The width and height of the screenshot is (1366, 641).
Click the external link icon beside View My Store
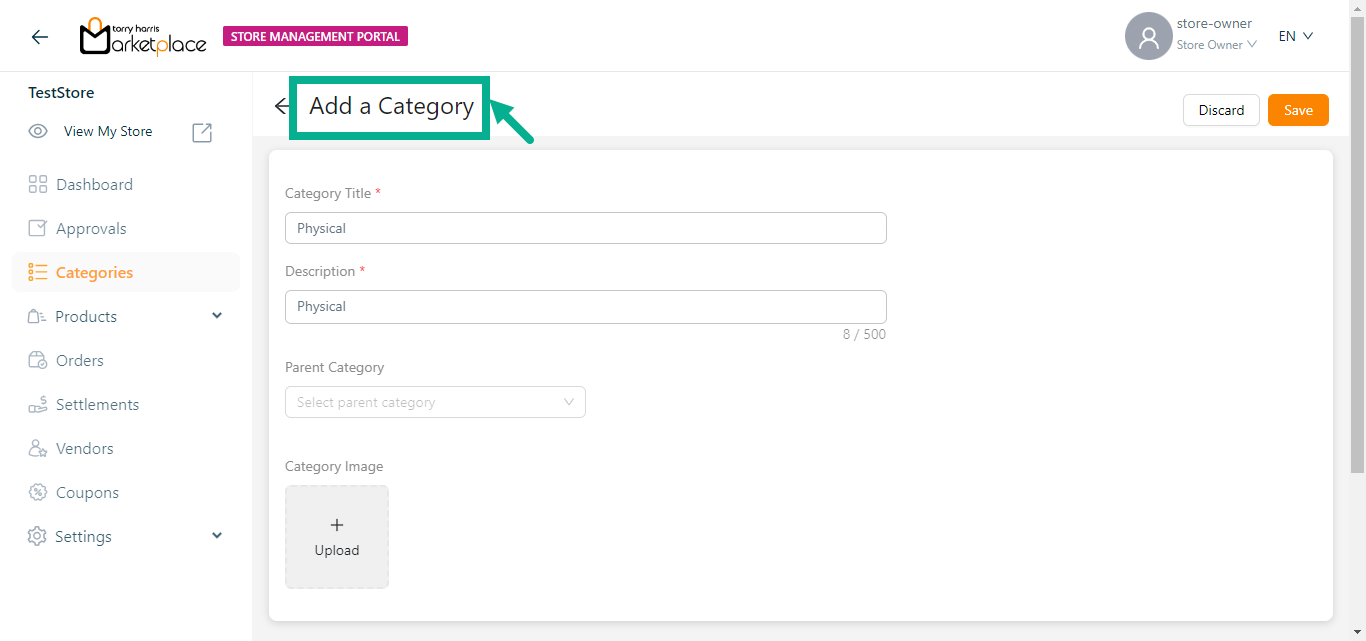click(202, 132)
